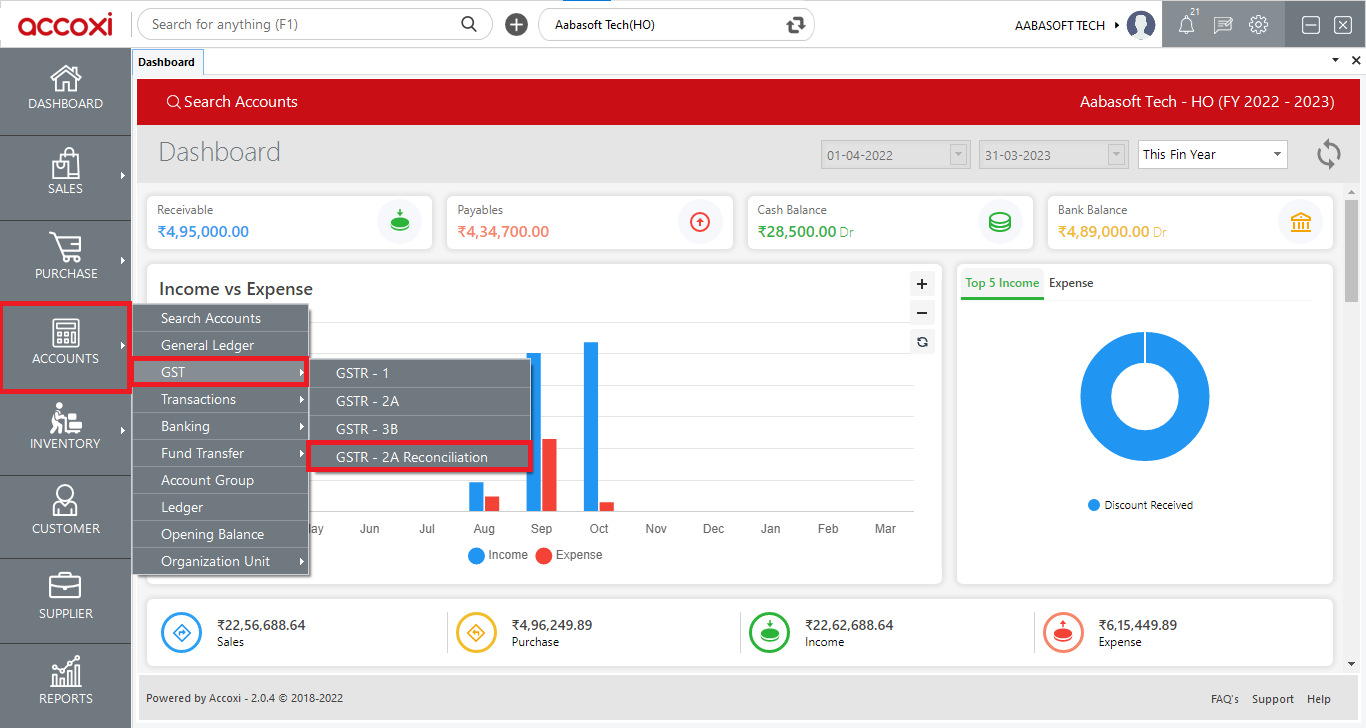Image resolution: width=1366 pixels, height=728 pixels.
Task: Click Search Accounts in the red banner
Action: (x=232, y=102)
